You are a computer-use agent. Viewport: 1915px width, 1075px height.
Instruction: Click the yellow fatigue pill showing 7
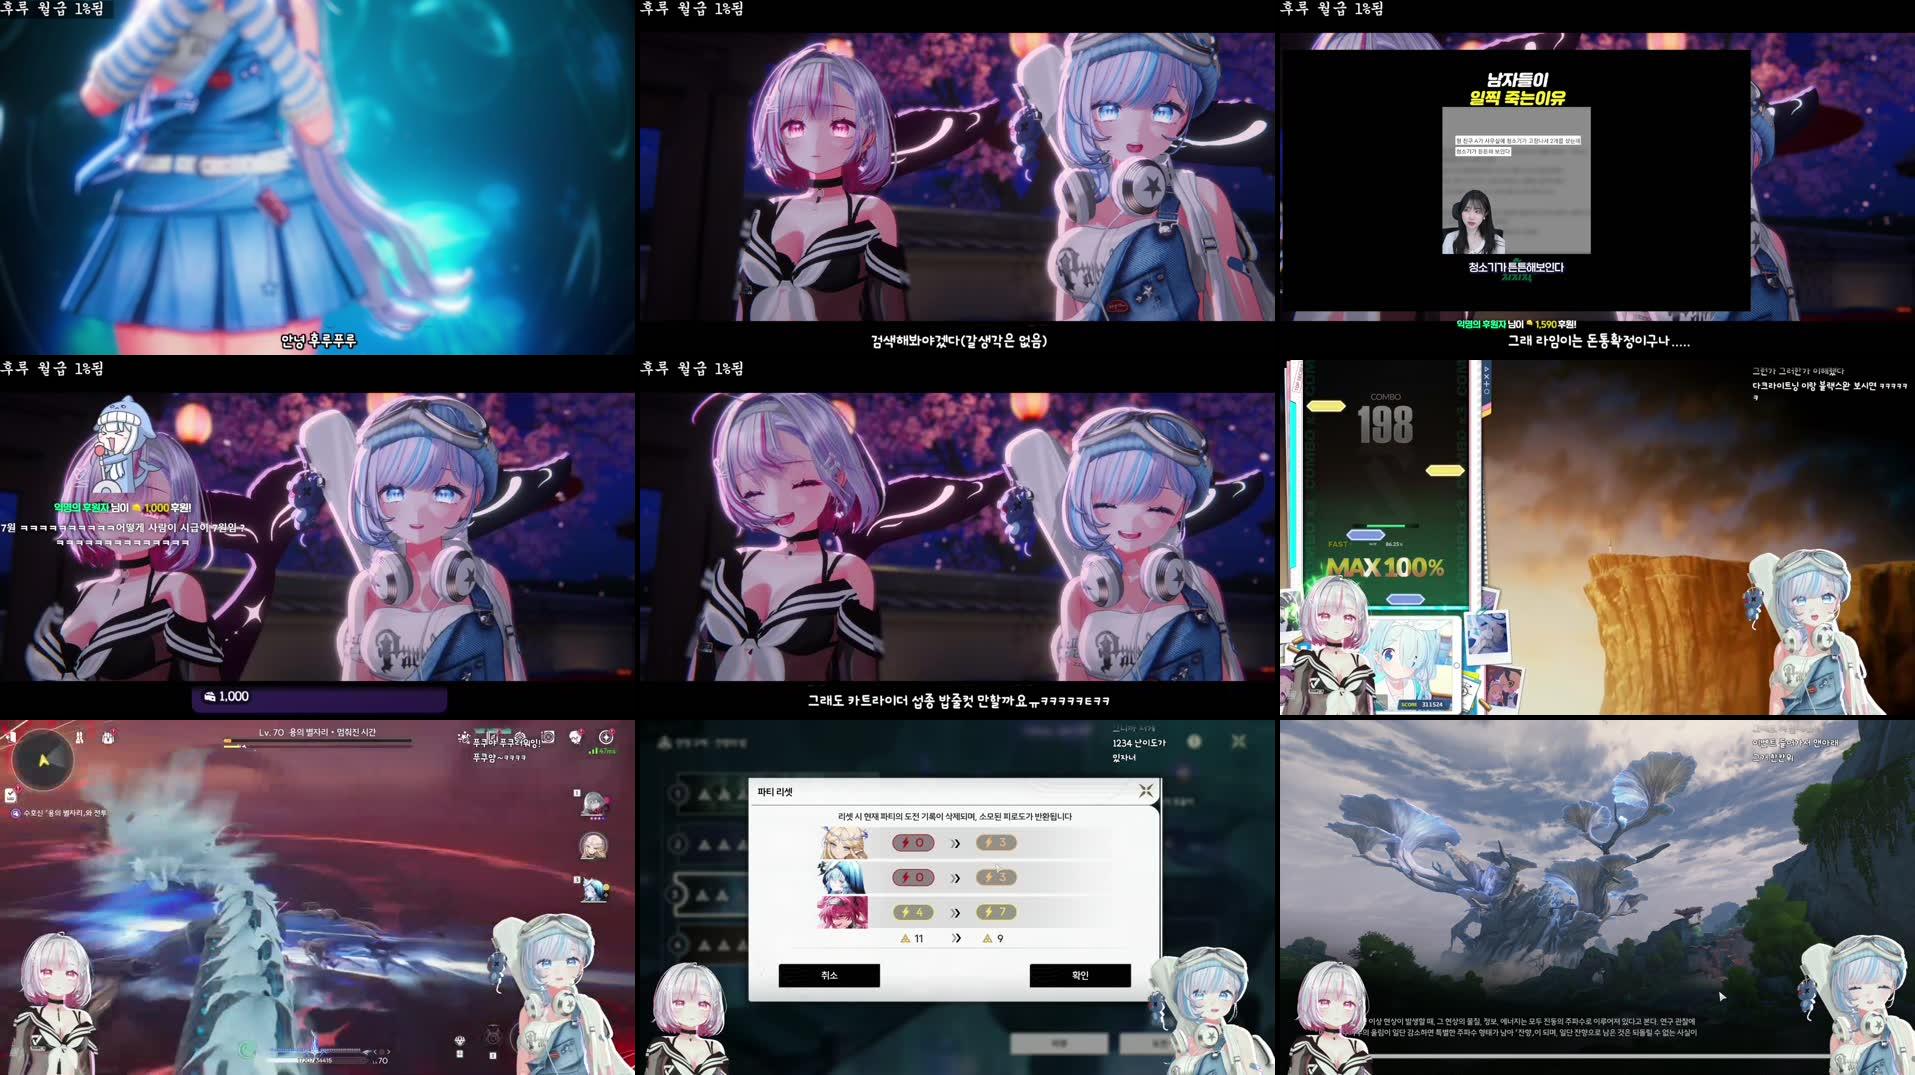996,912
